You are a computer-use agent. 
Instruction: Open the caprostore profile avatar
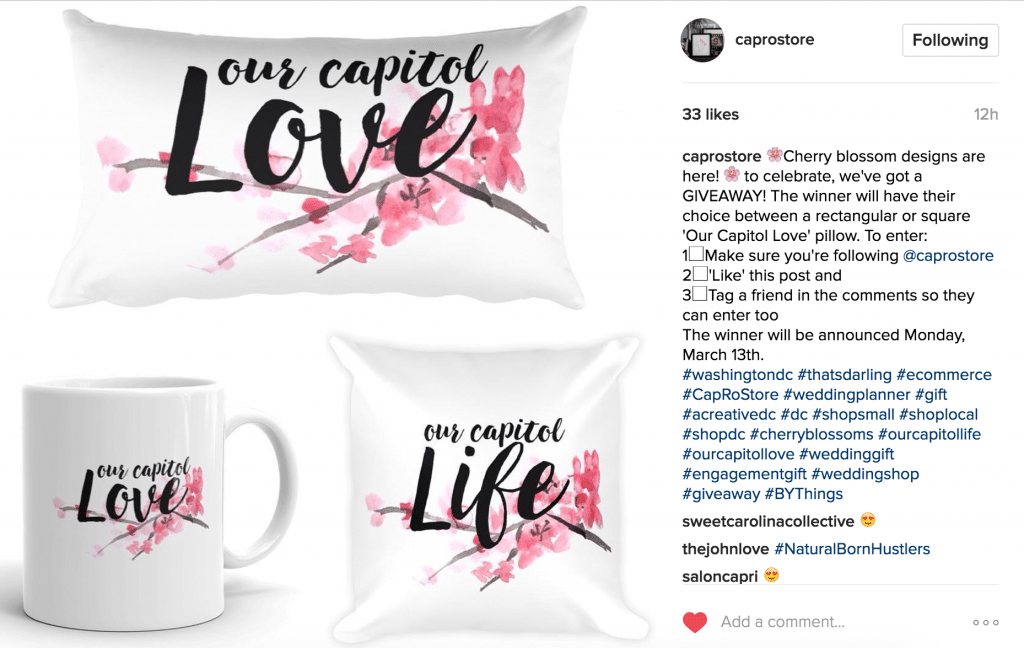[x=703, y=40]
